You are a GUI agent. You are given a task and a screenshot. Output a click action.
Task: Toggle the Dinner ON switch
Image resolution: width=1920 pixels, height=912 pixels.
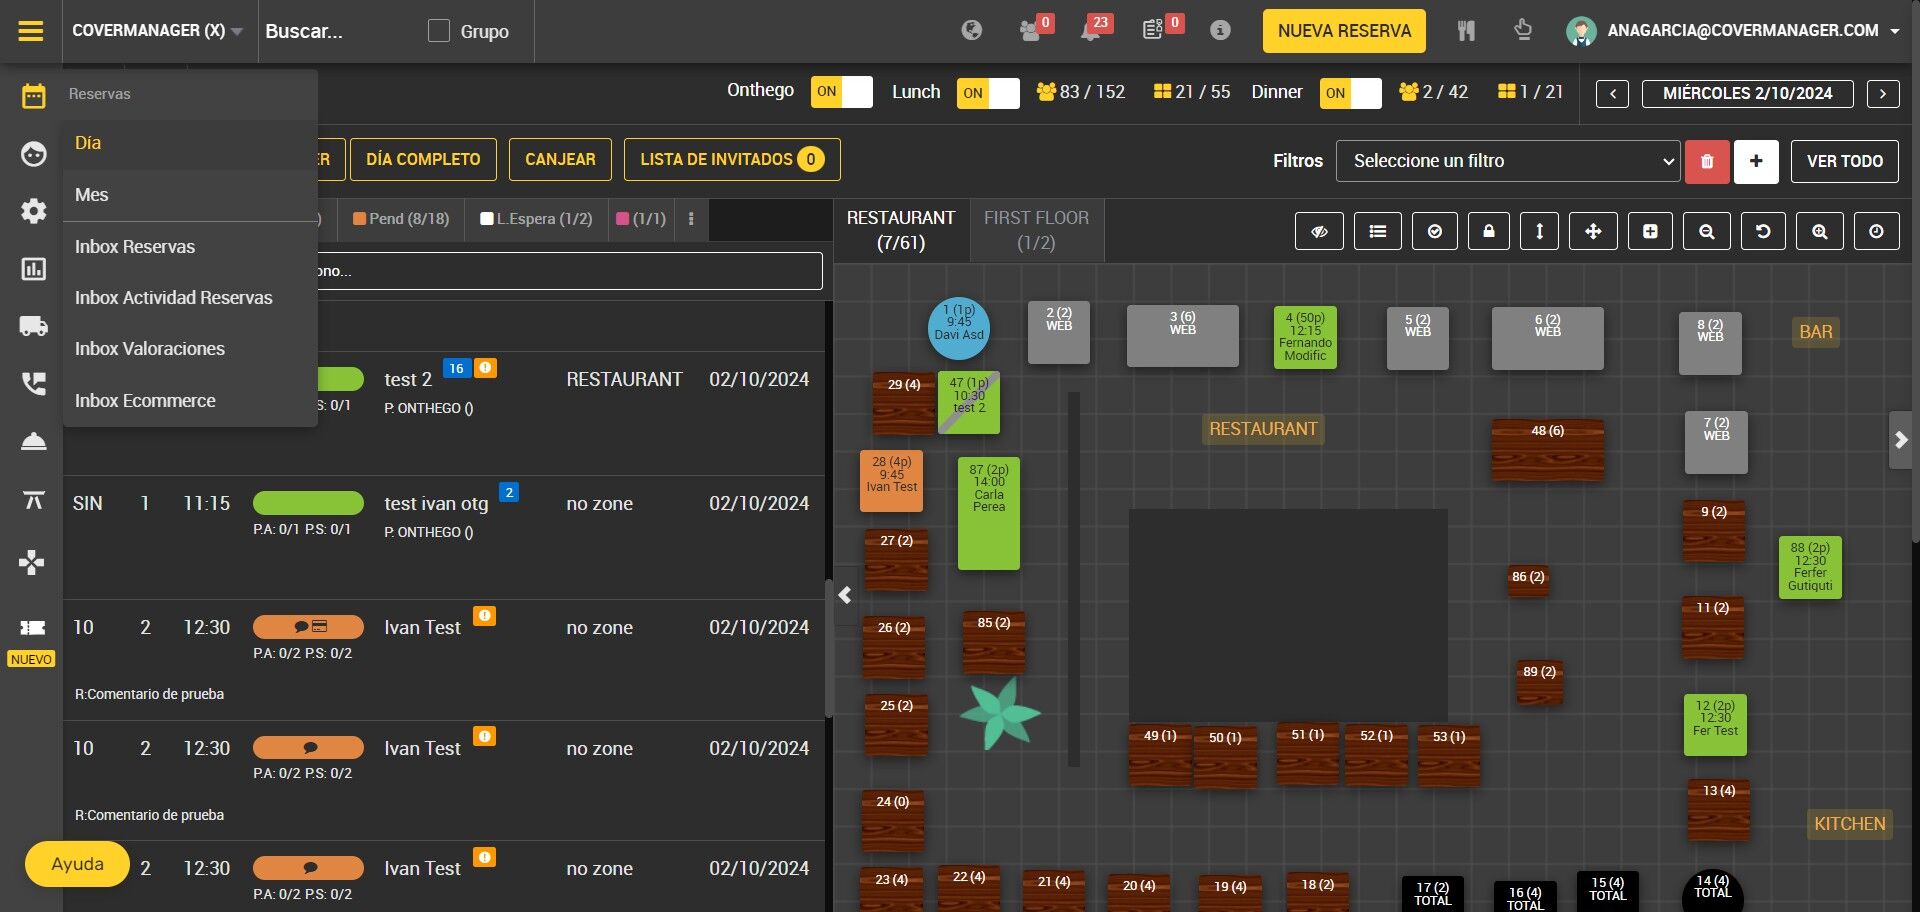click(x=1350, y=93)
